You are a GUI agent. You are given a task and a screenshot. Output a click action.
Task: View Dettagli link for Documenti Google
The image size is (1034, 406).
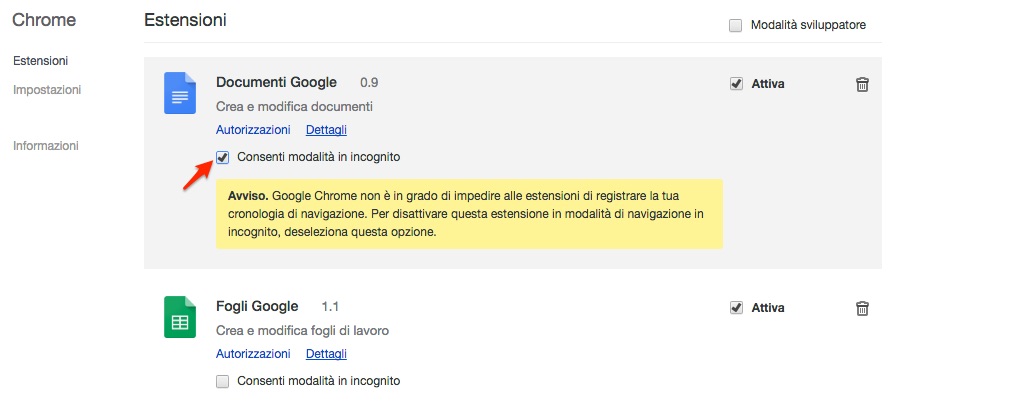pos(326,130)
